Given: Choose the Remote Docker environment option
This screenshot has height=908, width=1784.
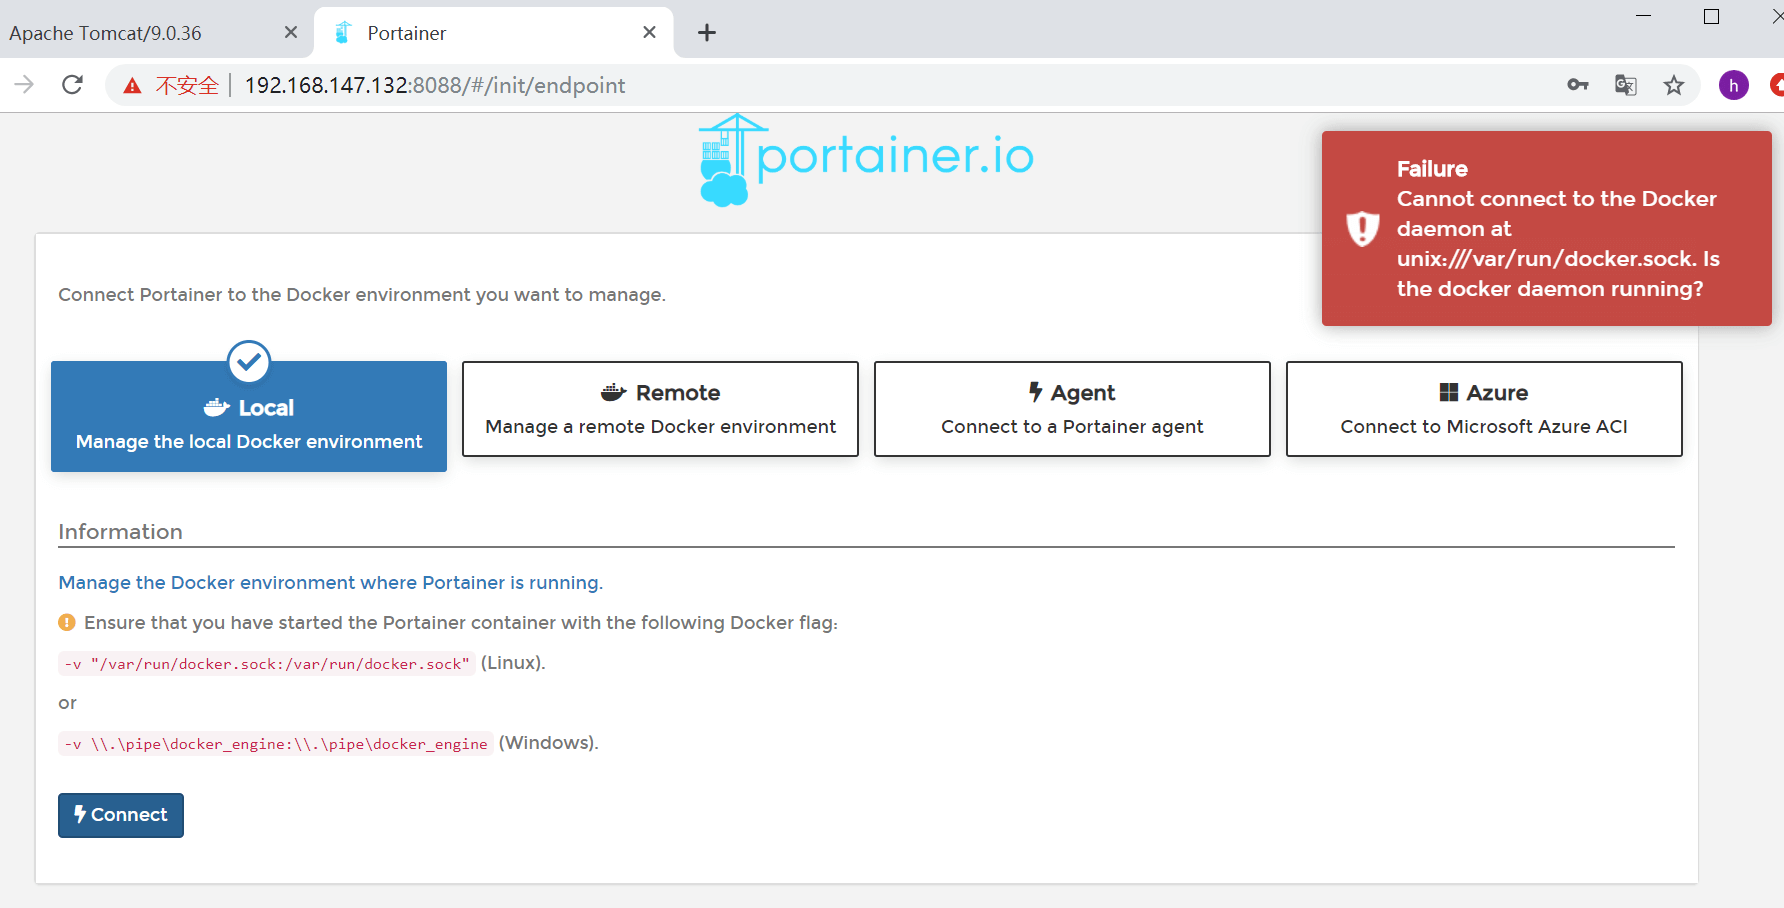Looking at the screenshot, I should (x=660, y=409).
